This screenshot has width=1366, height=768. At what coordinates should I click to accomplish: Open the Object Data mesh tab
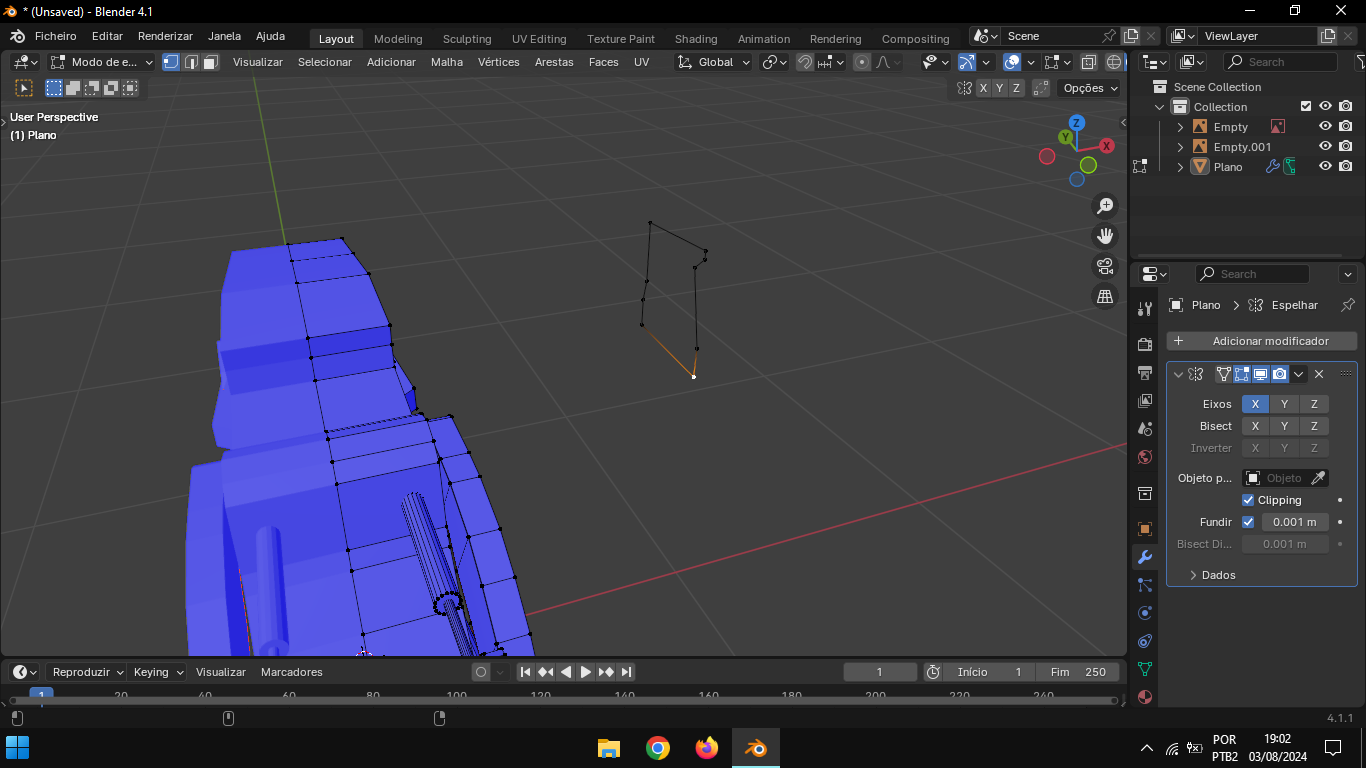[x=1145, y=669]
